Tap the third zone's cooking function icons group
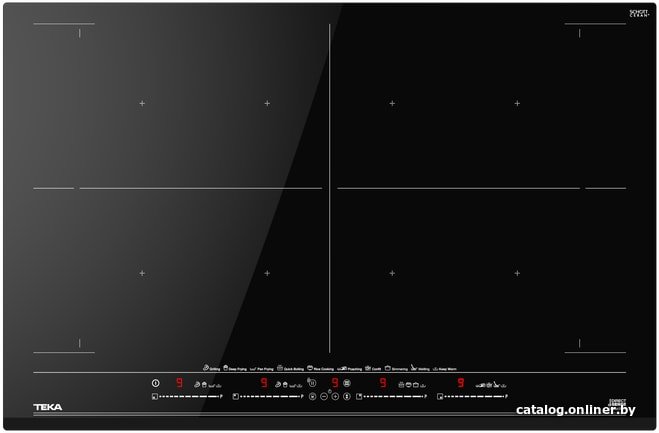 click(x=412, y=385)
